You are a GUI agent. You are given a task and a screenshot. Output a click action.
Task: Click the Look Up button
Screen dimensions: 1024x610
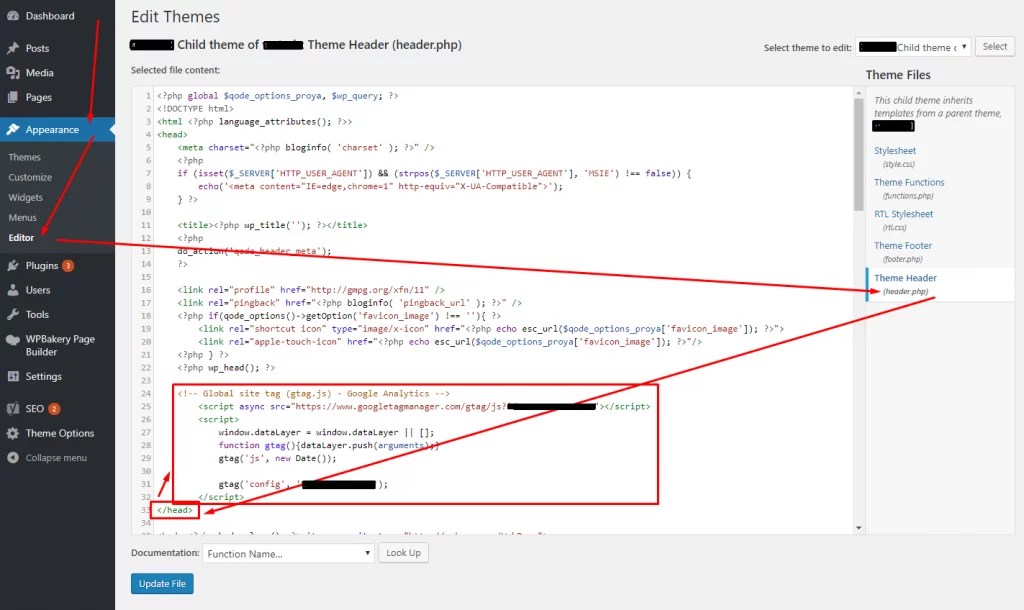click(x=404, y=553)
